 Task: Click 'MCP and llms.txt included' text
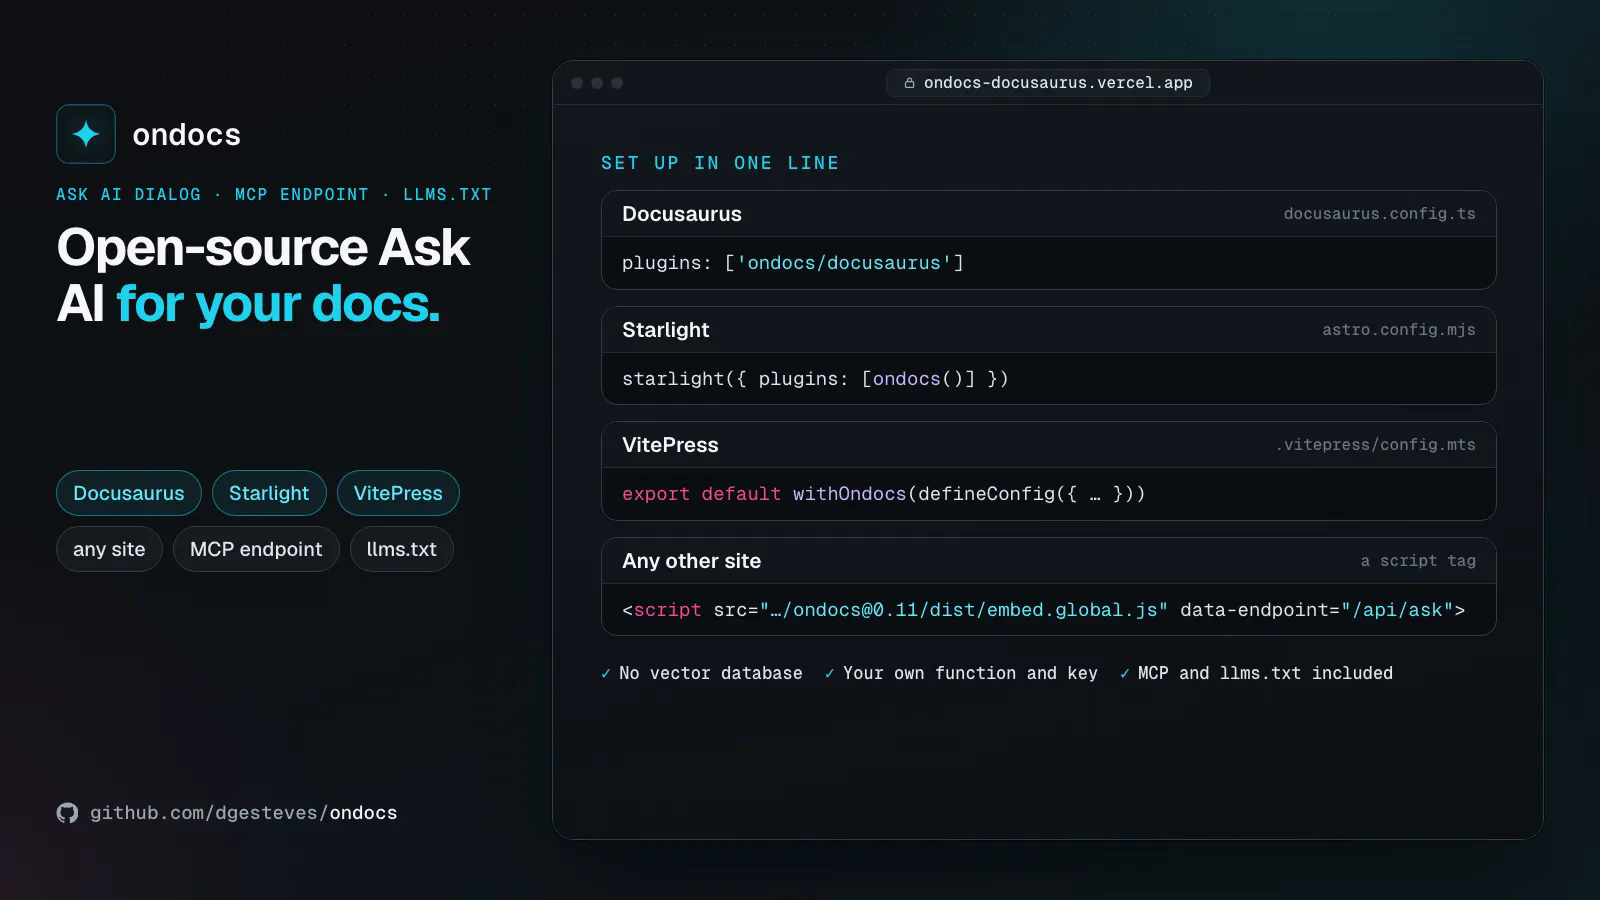point(1265,674)
